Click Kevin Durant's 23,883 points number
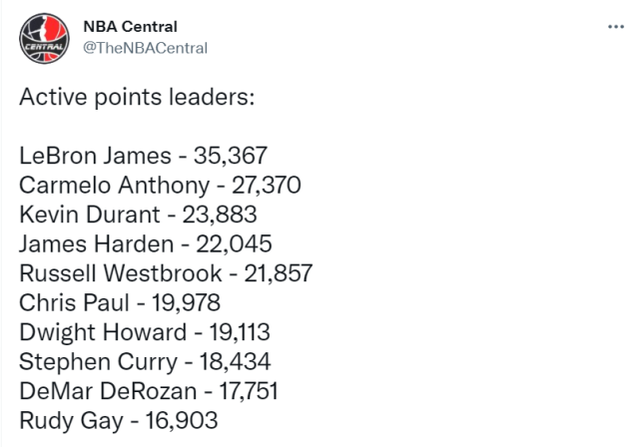640x447 pixels. click(x=222, y=214)
